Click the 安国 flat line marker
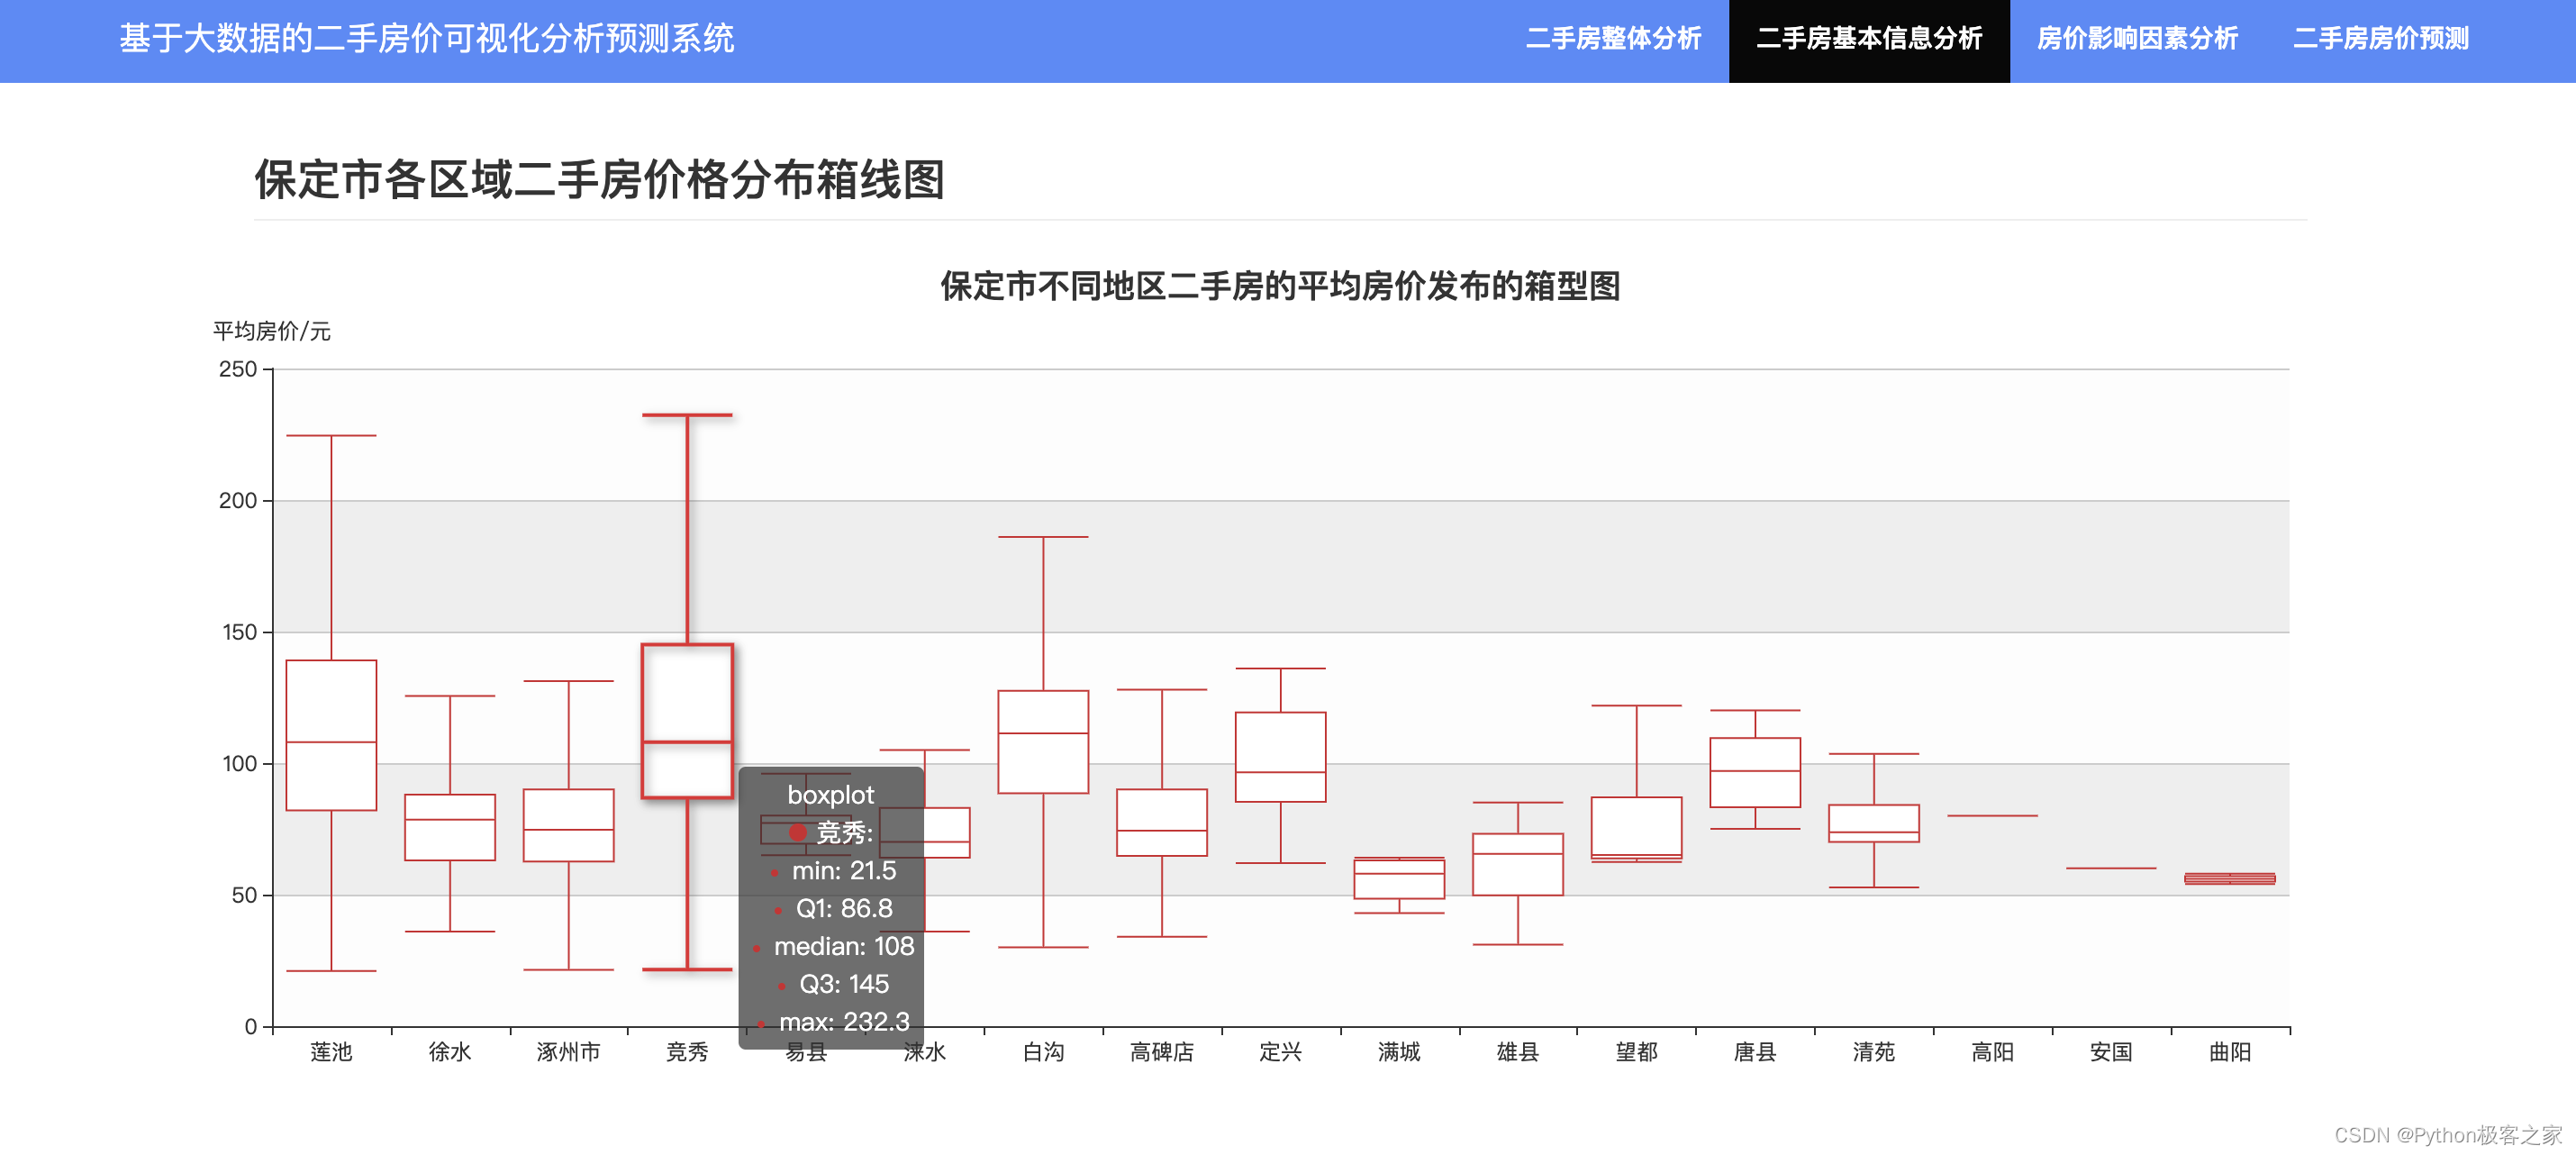Viewport: 2576px width, 1155px height. (x=2111, y=868)
